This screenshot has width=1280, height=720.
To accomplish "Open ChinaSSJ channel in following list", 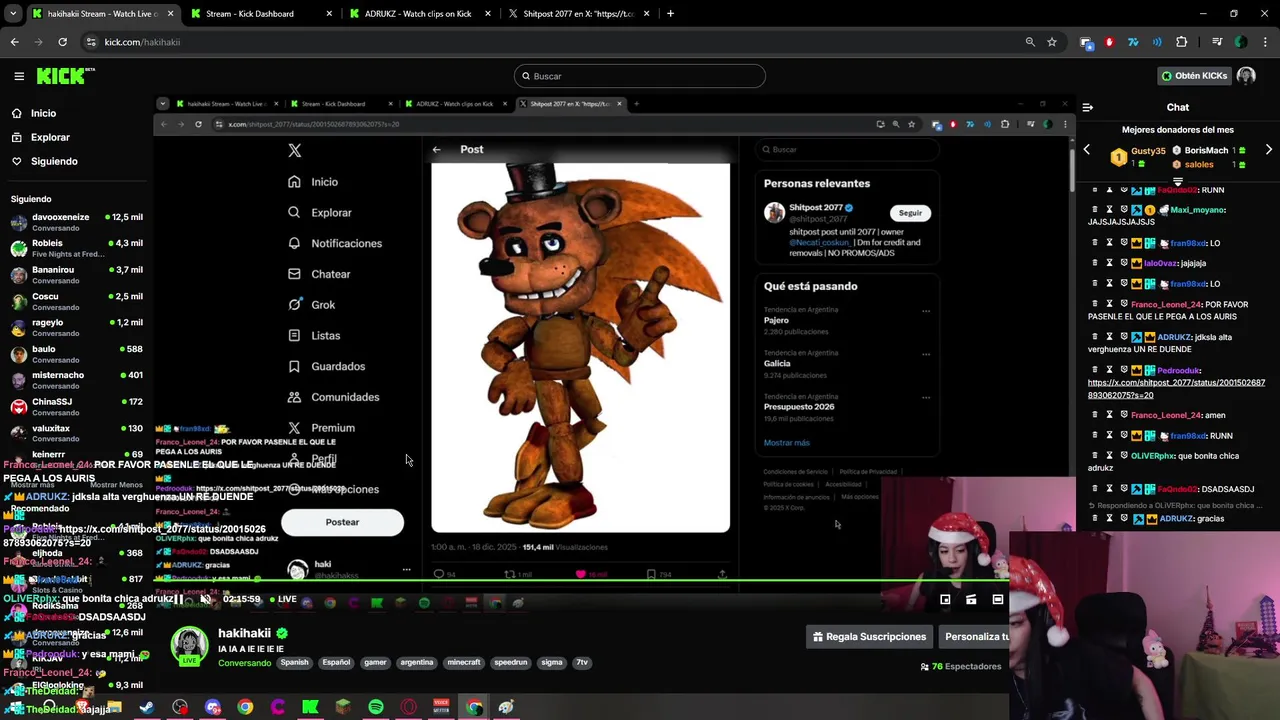I will (x=76, y=407).
